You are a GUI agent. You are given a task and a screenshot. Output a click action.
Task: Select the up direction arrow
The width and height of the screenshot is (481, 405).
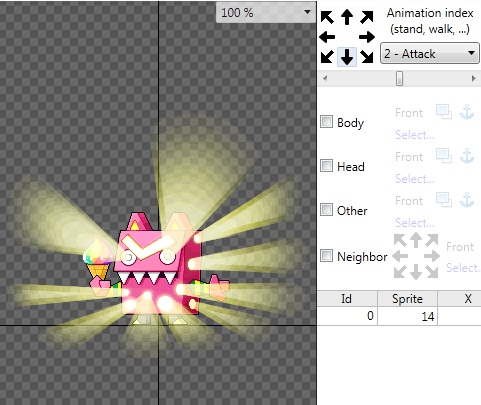point(347,17)
